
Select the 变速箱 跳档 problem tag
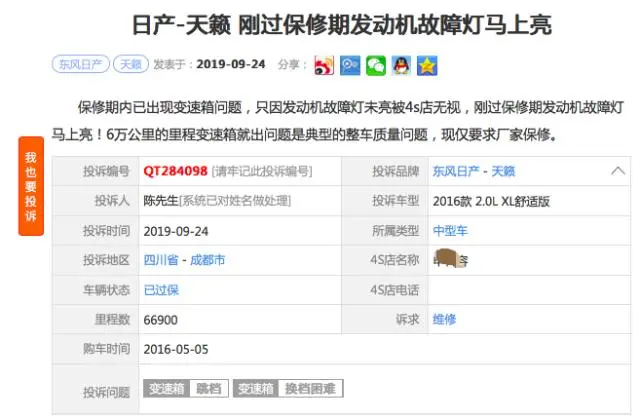tap(186, 388)
